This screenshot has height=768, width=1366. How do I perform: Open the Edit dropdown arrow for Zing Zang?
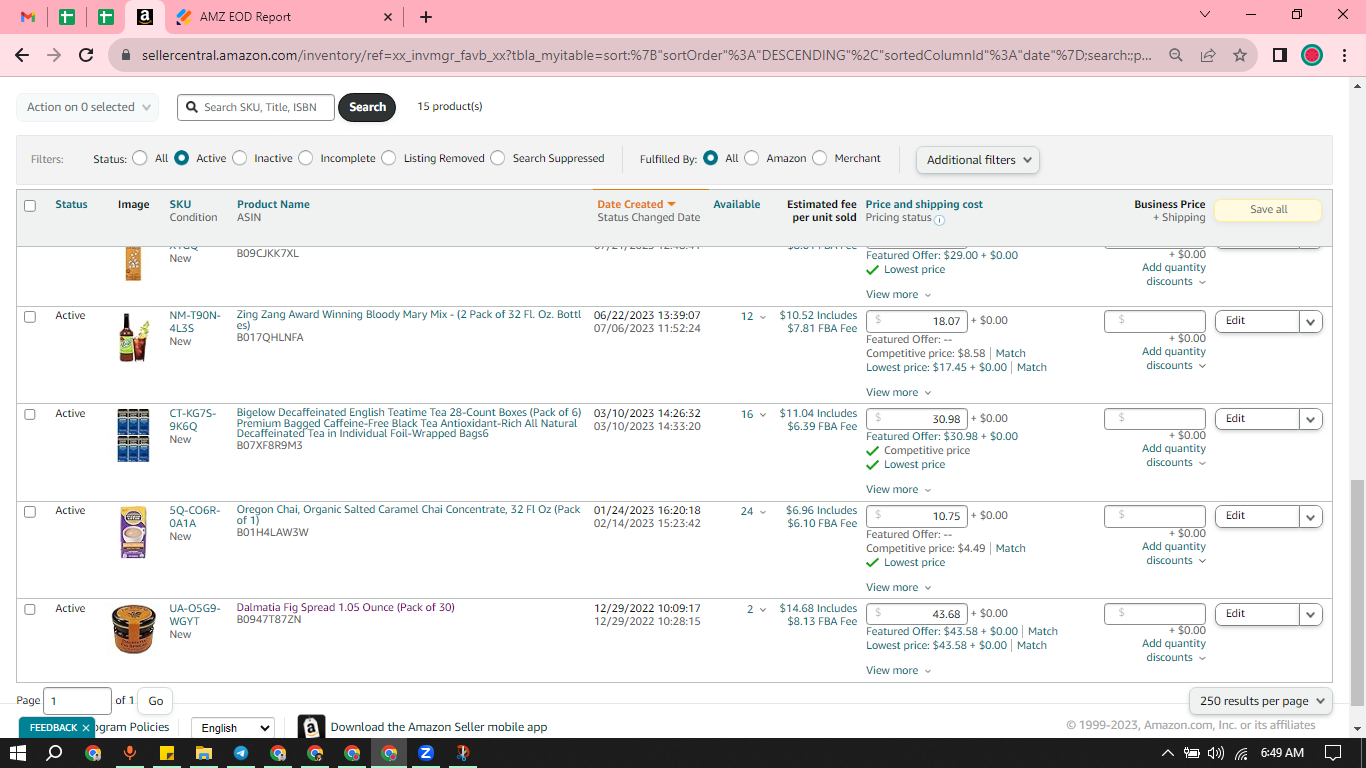coord(1311,321)
